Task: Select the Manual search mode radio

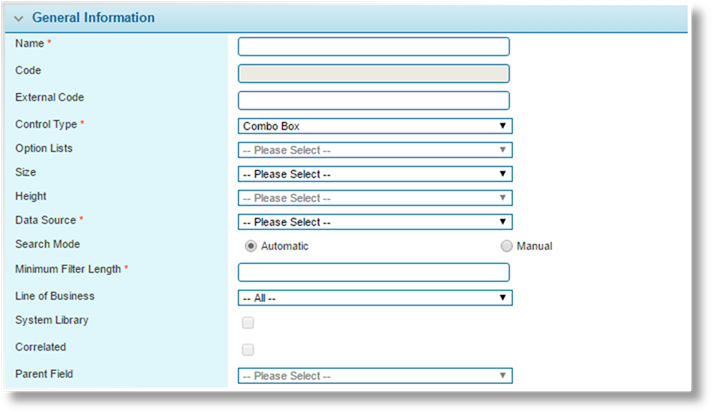Action: tap(506, 246)
